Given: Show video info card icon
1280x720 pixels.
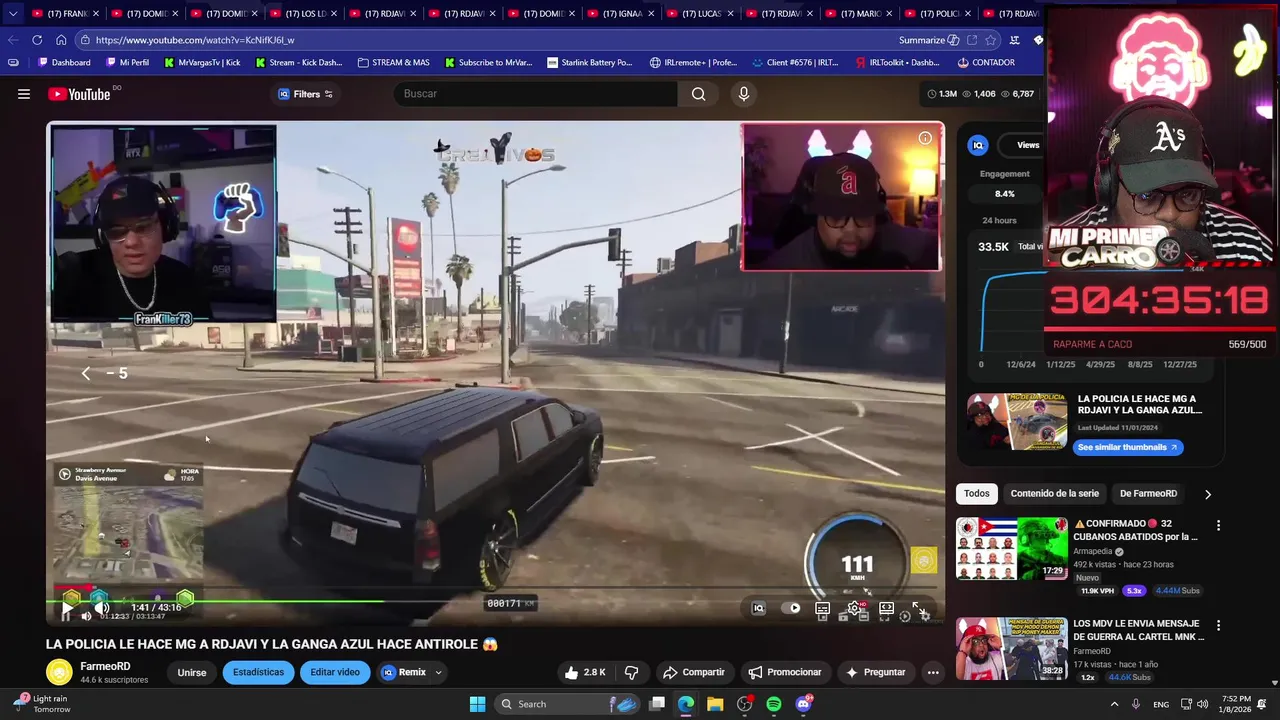Looking at the screenshot, I should pos(925,139).
